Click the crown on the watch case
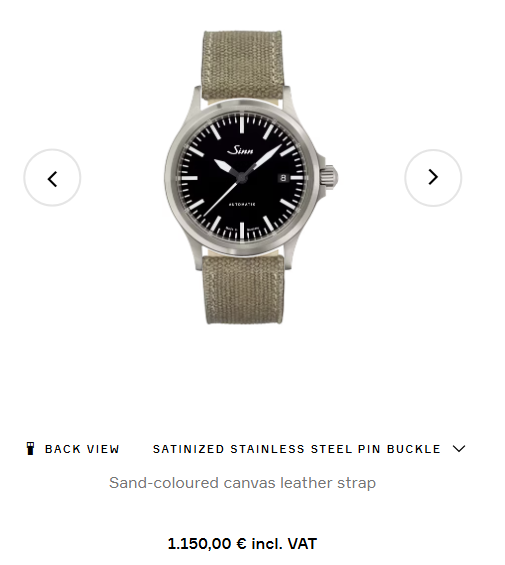 [329, 177]
